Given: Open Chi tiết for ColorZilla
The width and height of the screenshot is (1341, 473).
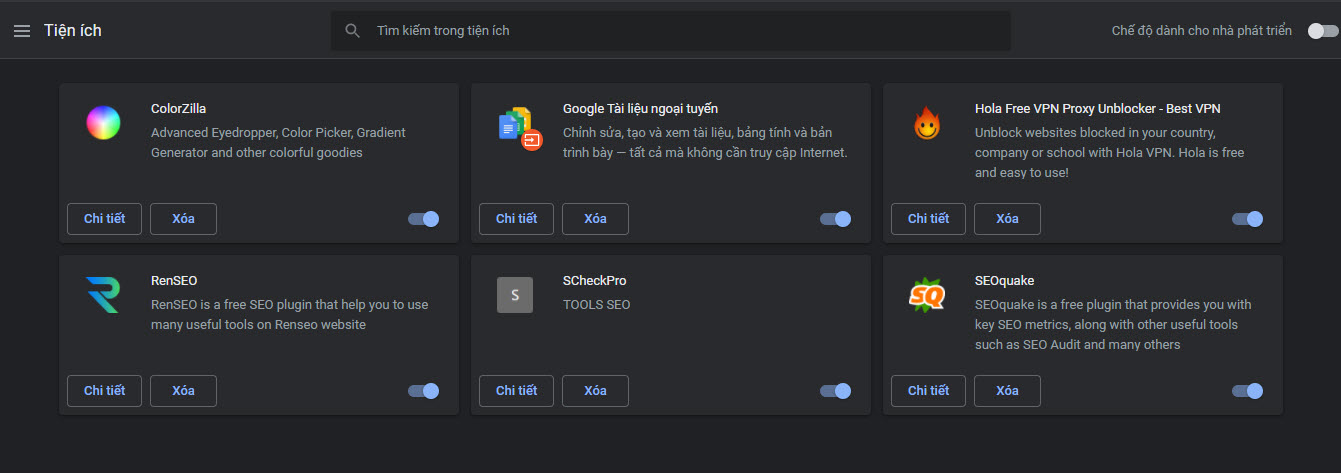Looking at the screenshot, I should click(104, 219).
